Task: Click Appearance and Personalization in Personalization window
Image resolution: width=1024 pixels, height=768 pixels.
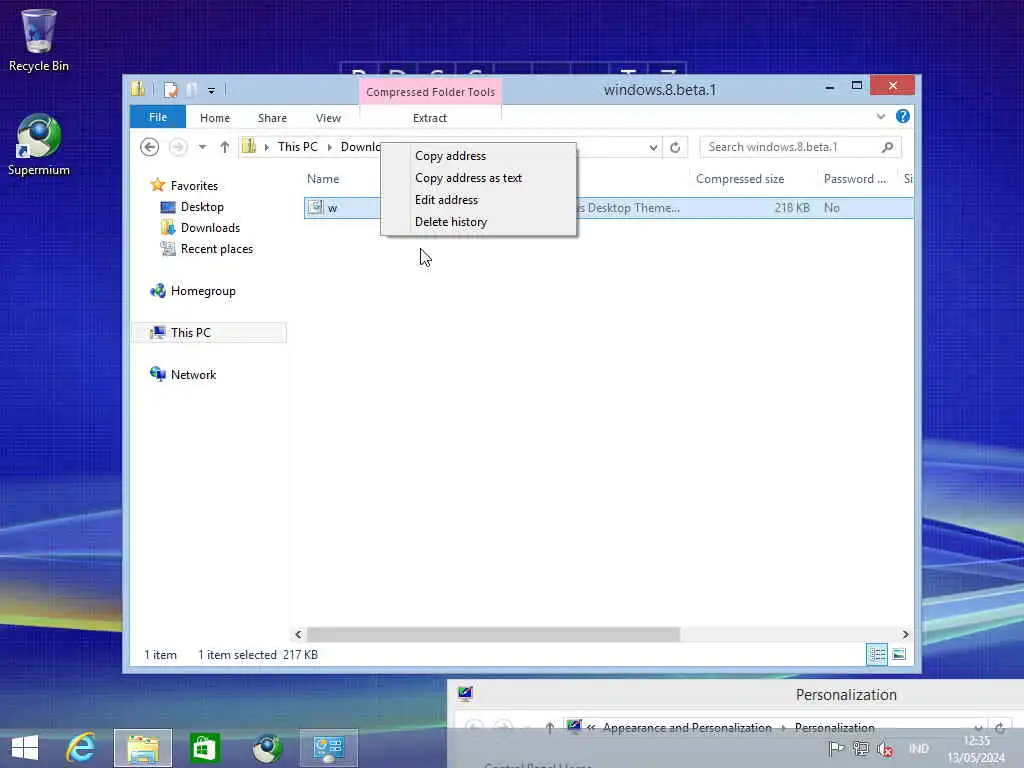Action: 687,728
